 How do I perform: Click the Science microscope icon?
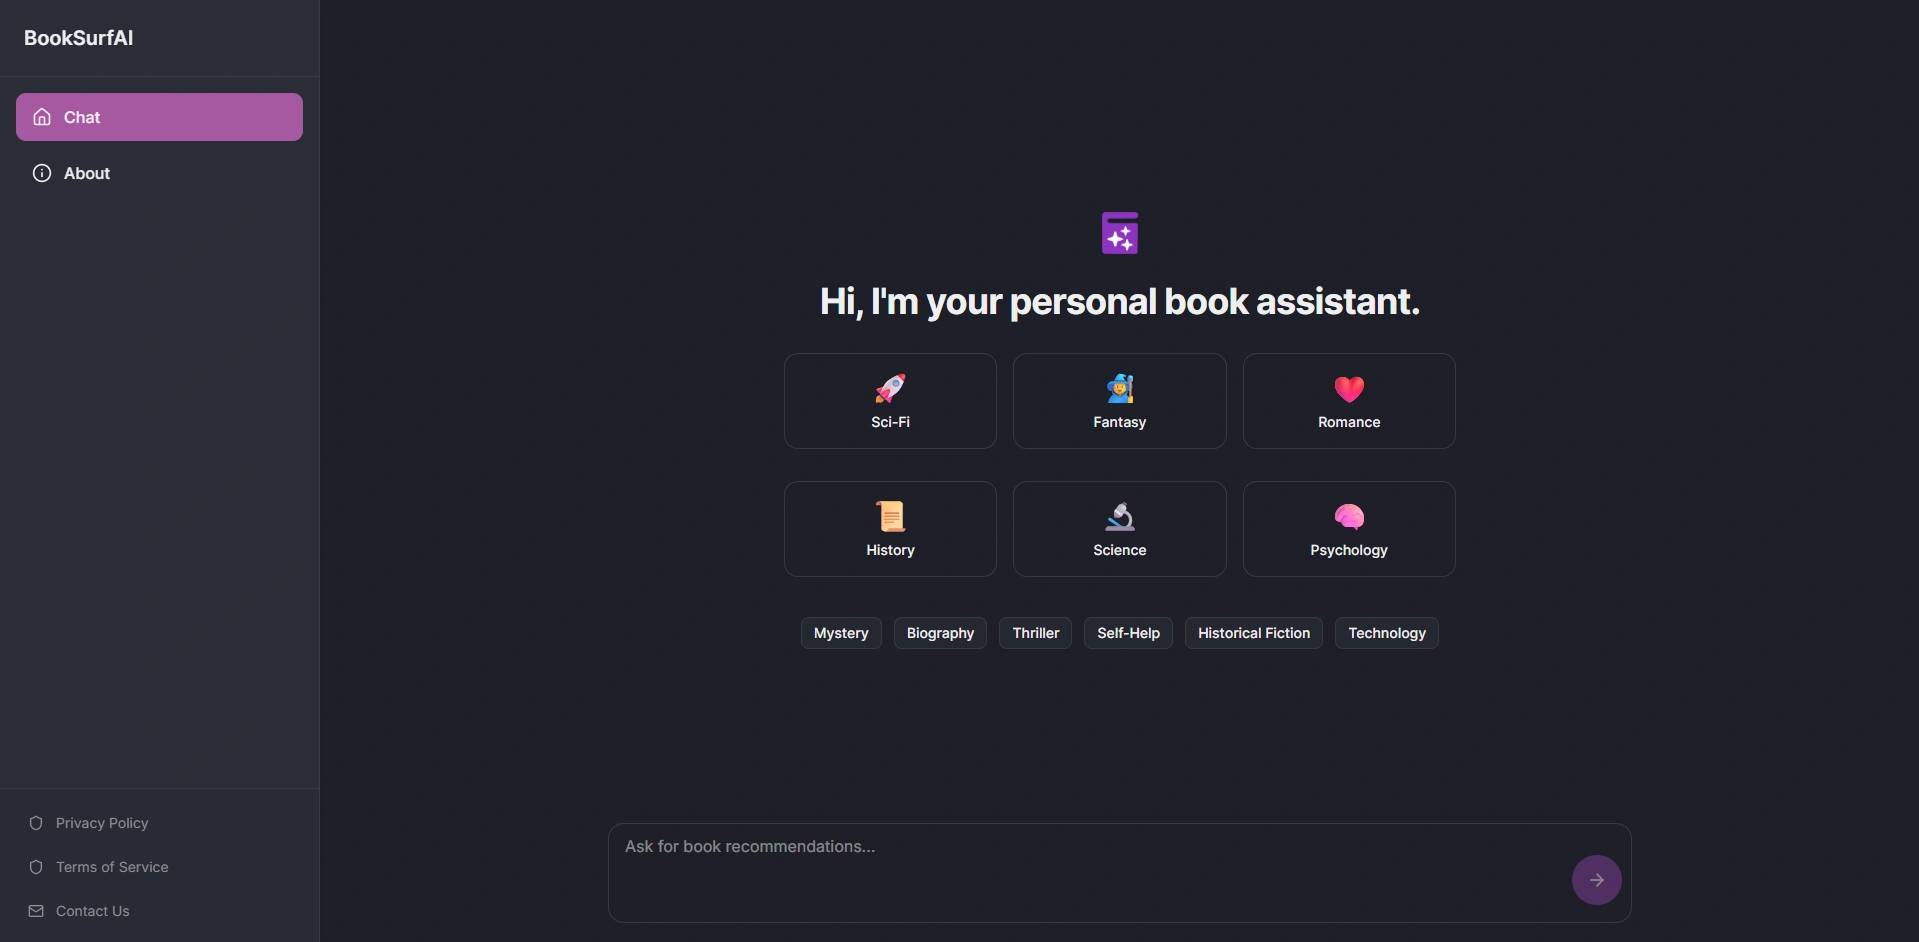tap(1118, 515)
